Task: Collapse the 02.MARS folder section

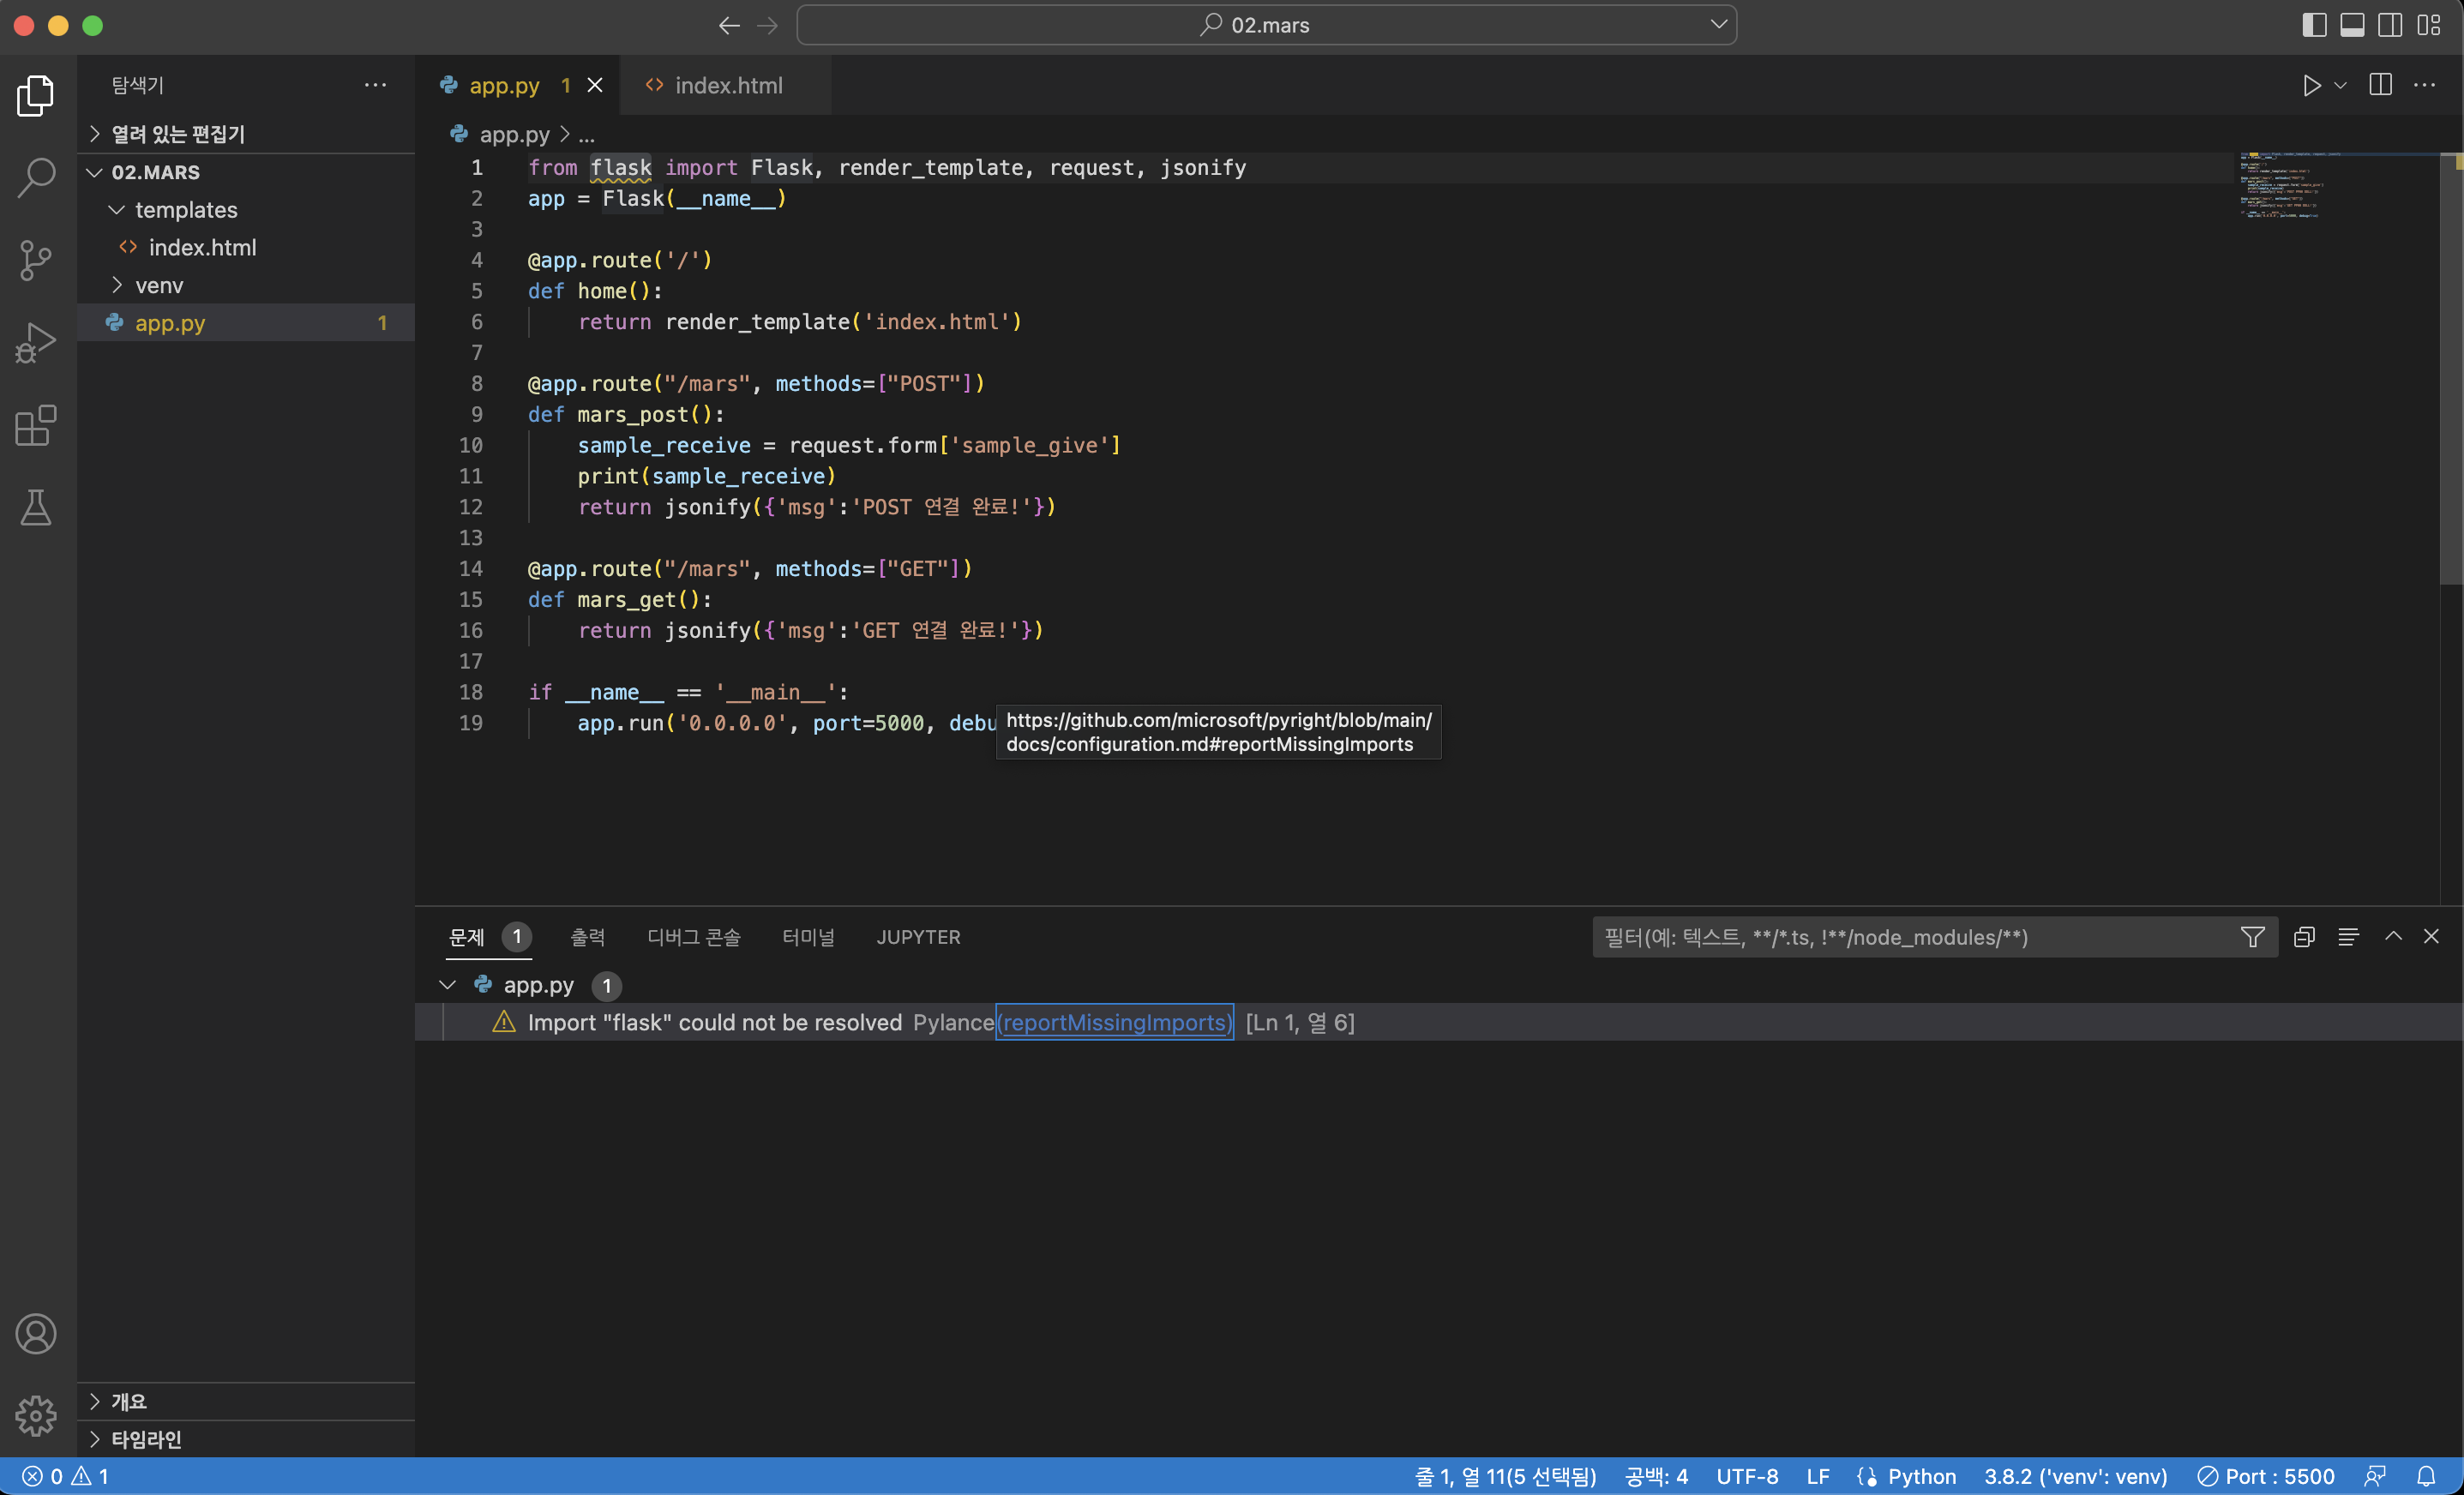Action: 246,172
